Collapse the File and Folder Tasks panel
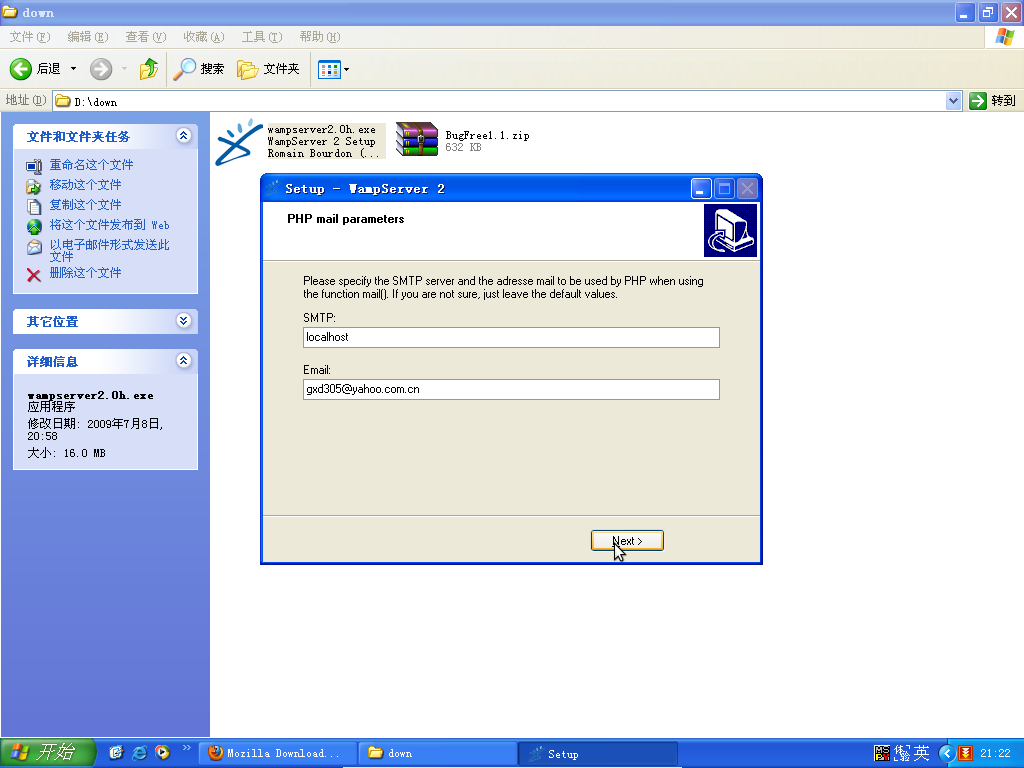This screenshot has width=1024, height=768. coord(184,136)
